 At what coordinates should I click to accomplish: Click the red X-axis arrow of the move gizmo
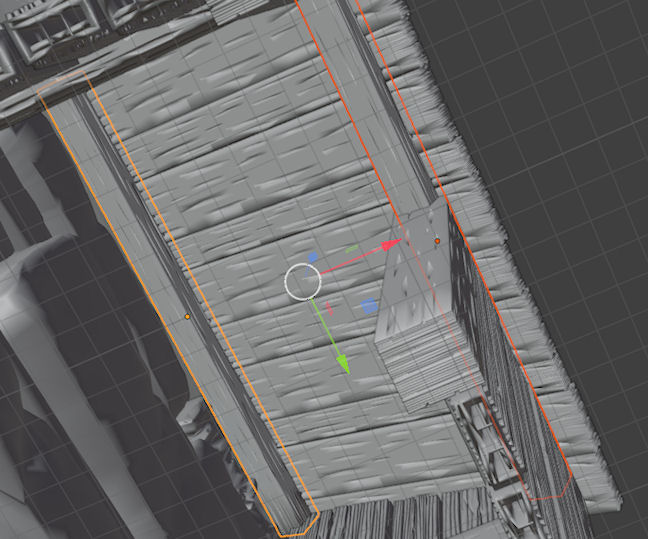[393, 243]
